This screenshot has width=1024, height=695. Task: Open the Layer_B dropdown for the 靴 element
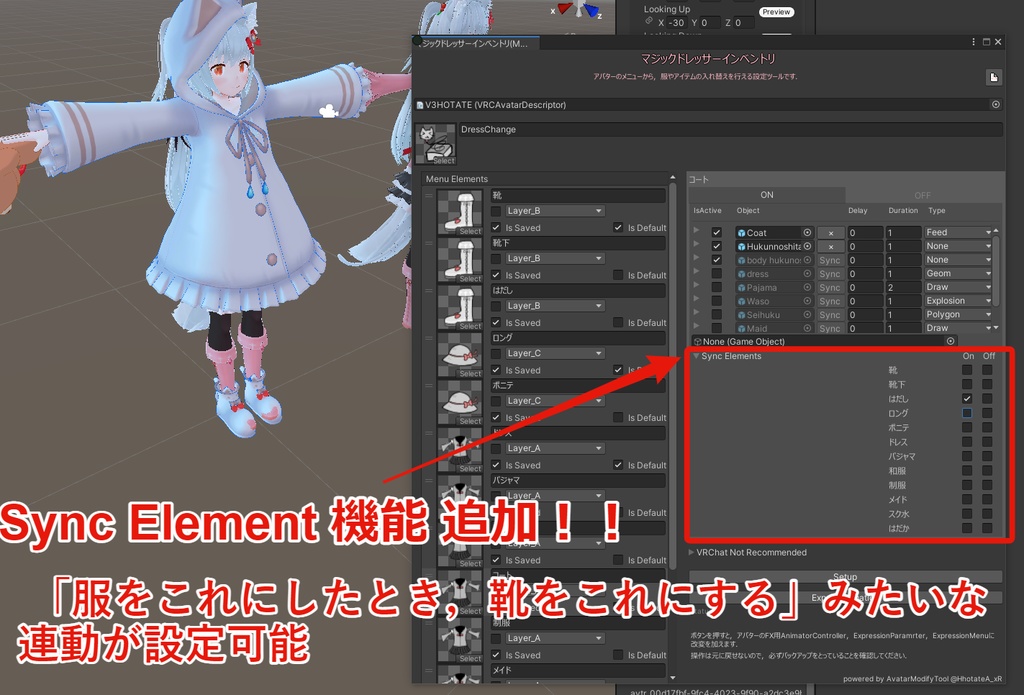pyautogui.click(x=555, y=211)
